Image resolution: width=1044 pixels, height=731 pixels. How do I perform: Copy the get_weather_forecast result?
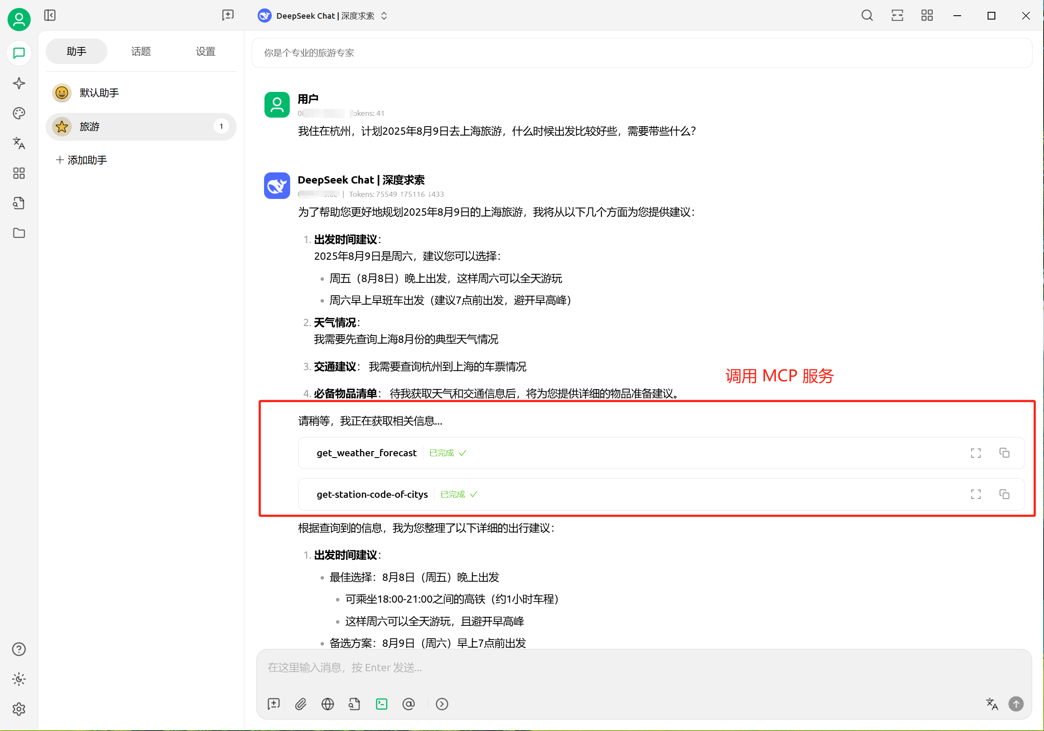1004,453
